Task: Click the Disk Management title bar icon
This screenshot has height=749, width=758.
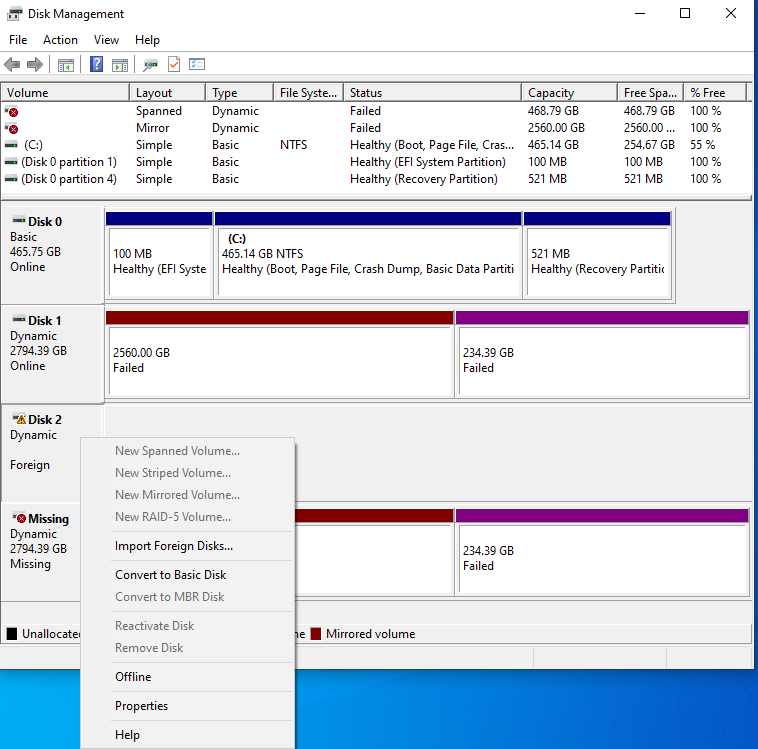Action: click(x=15, y=14)
